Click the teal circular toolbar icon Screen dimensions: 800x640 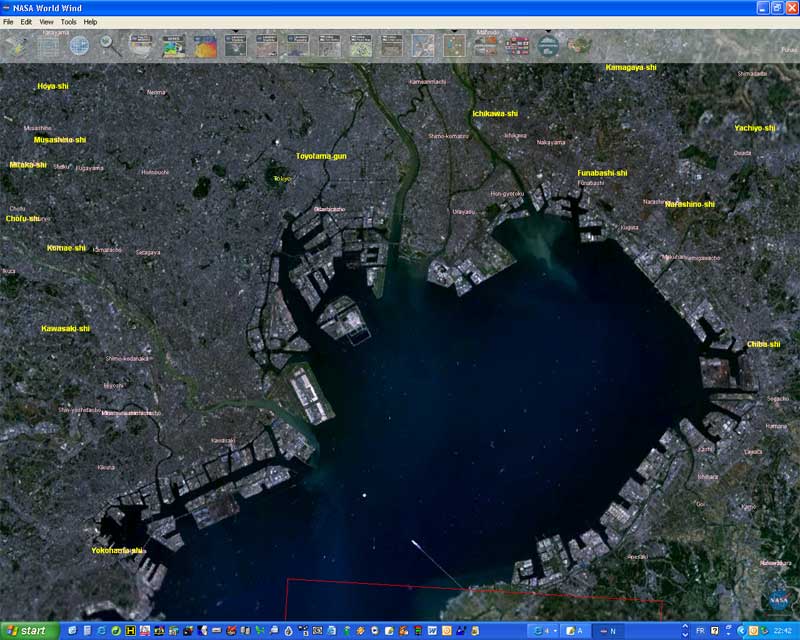point(548,45)
